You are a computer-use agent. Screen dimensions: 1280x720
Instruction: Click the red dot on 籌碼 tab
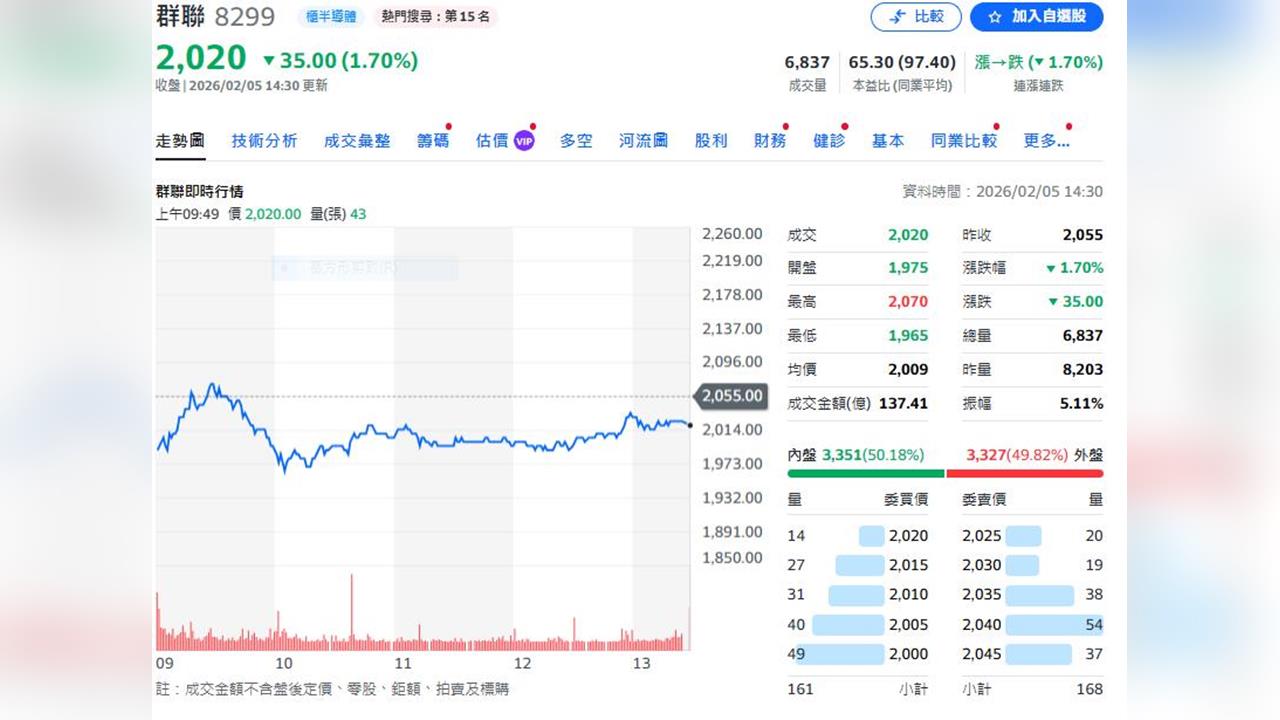[x=450, y=128]
